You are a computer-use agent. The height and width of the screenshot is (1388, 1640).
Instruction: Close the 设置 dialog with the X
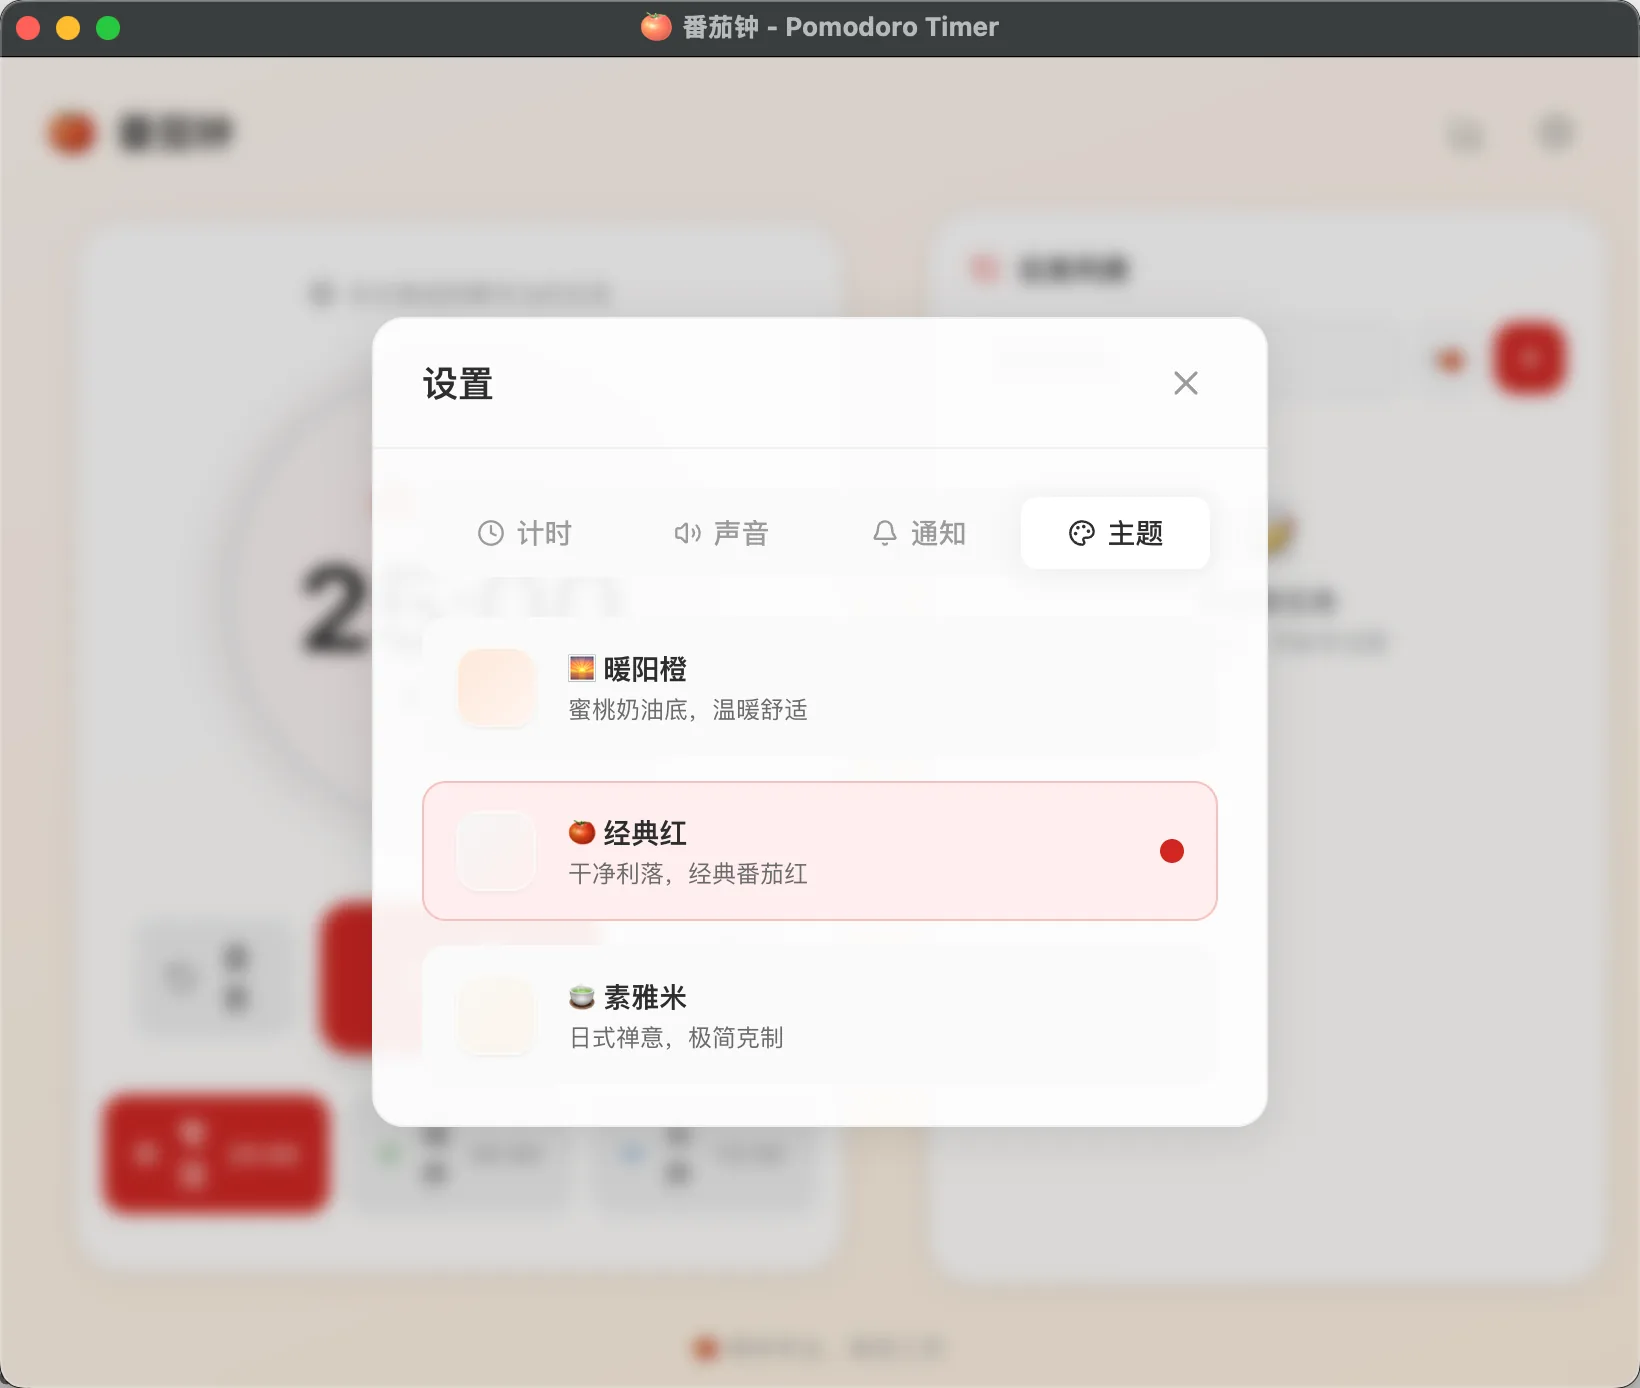click(1185, 383)
